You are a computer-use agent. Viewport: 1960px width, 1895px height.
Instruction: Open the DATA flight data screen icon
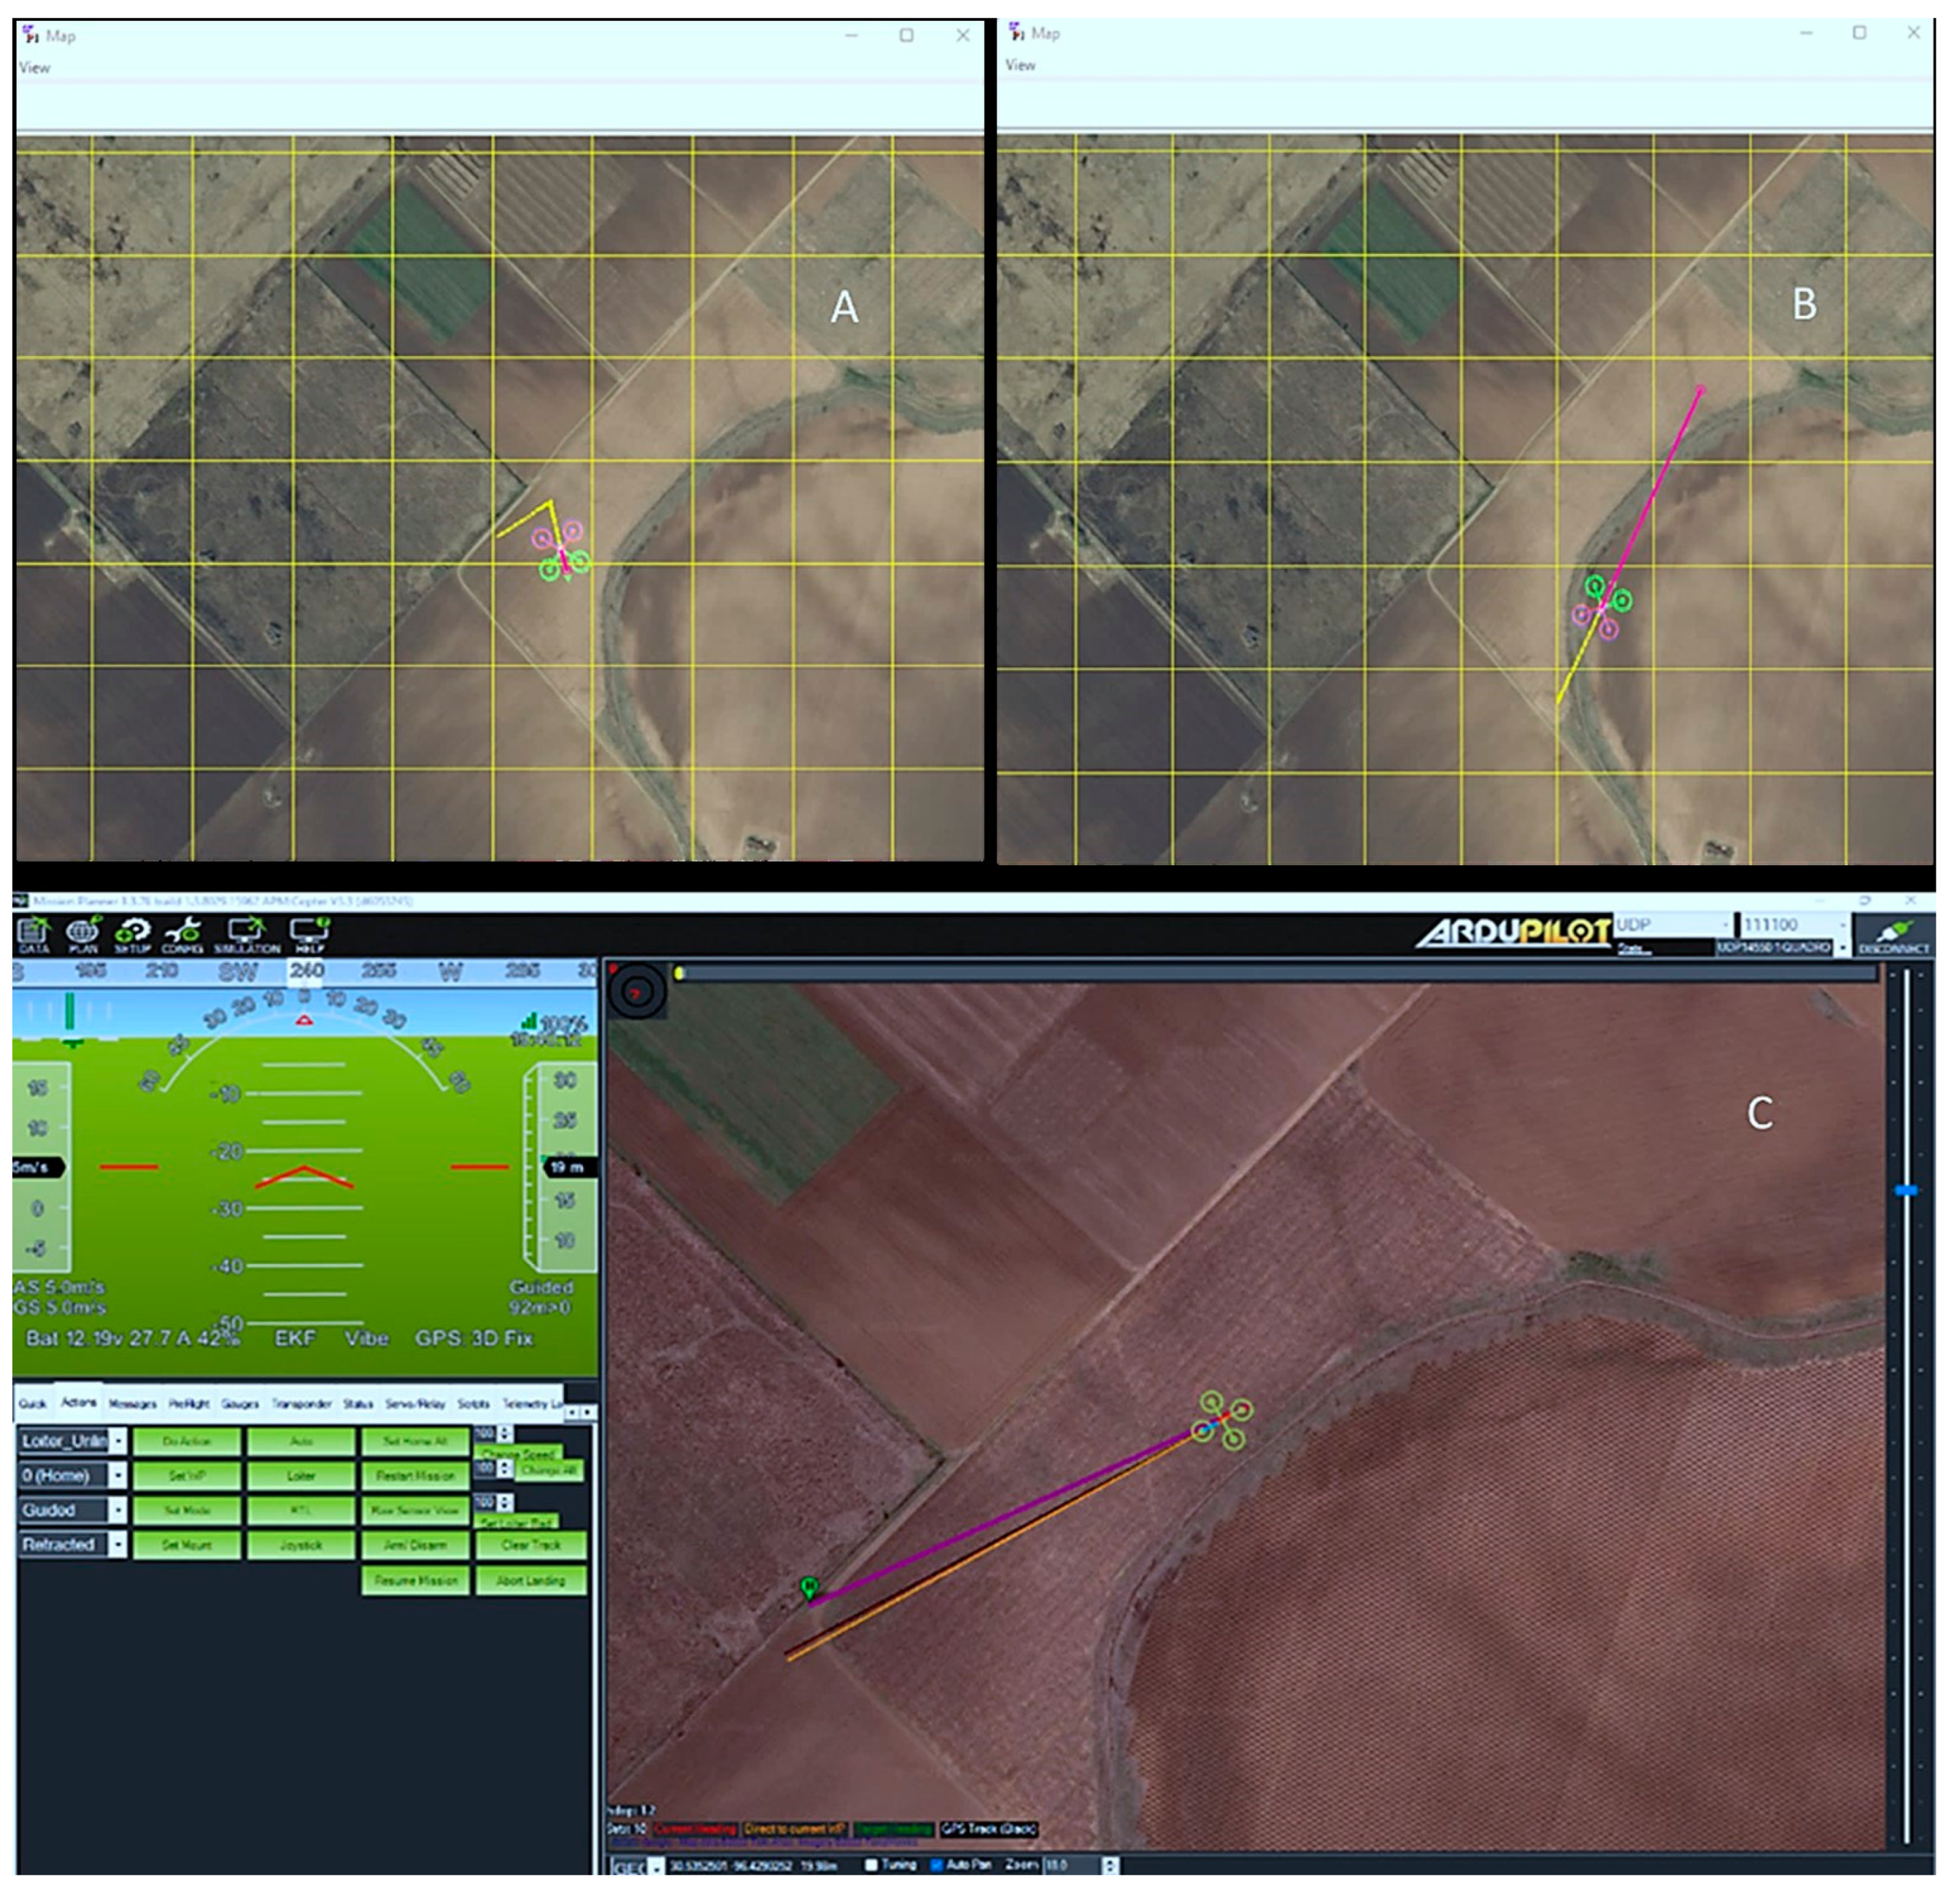coord(33,934)
